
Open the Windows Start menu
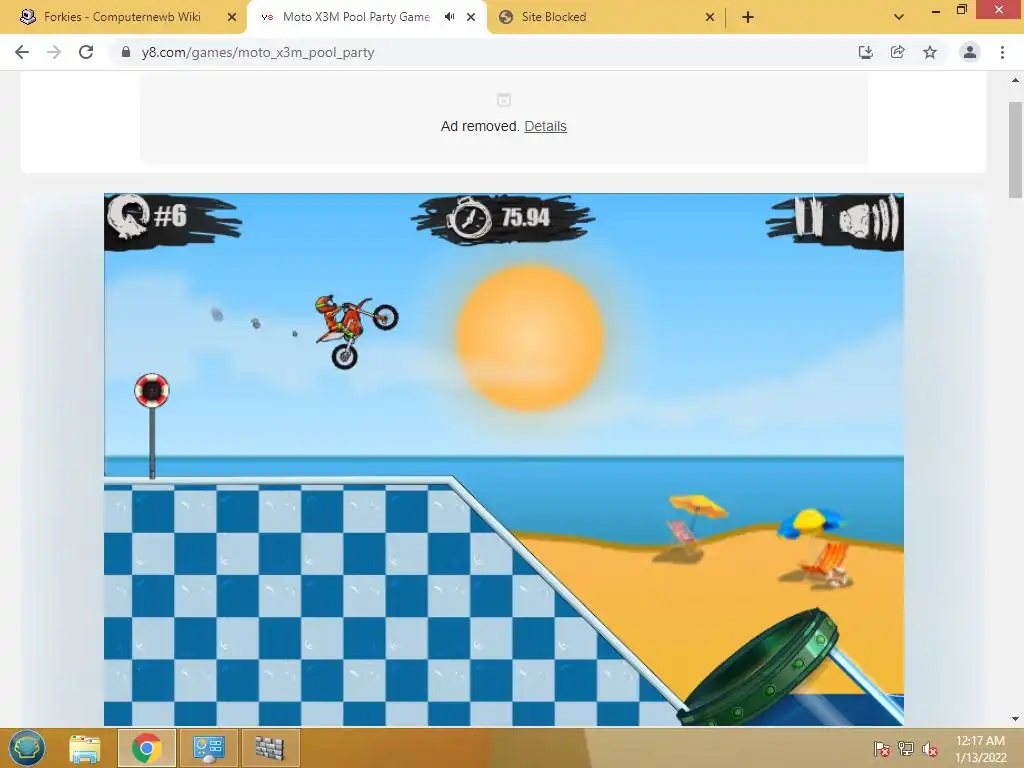(x=27, y=748)
